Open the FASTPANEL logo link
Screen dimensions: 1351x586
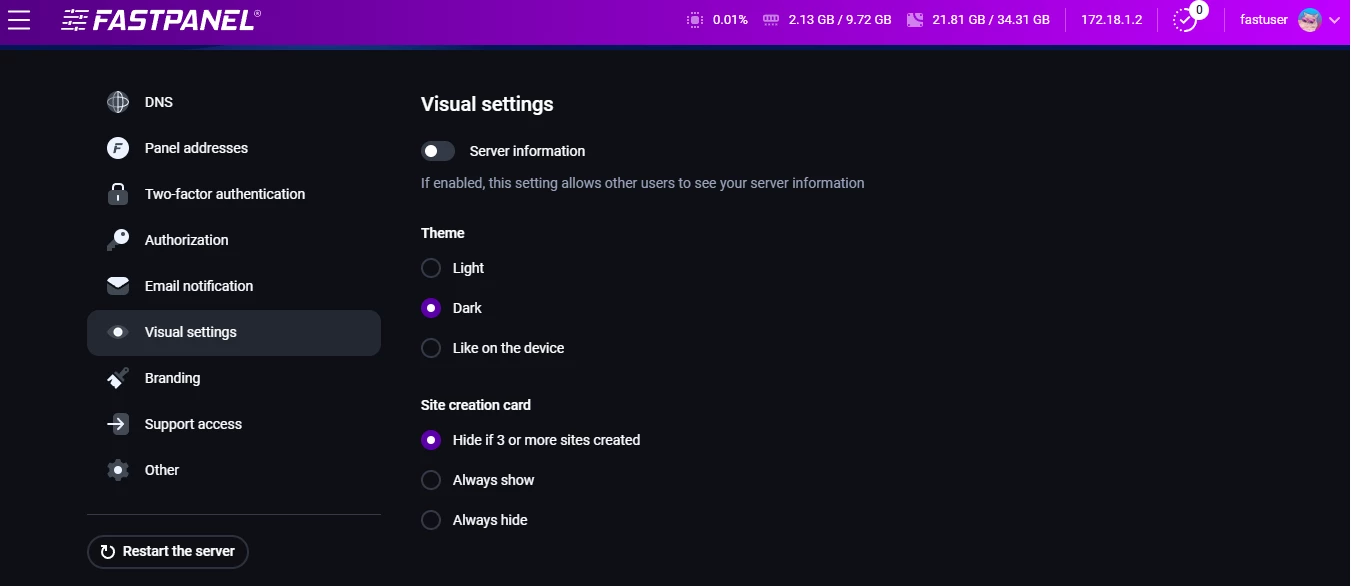coord(160,19)
